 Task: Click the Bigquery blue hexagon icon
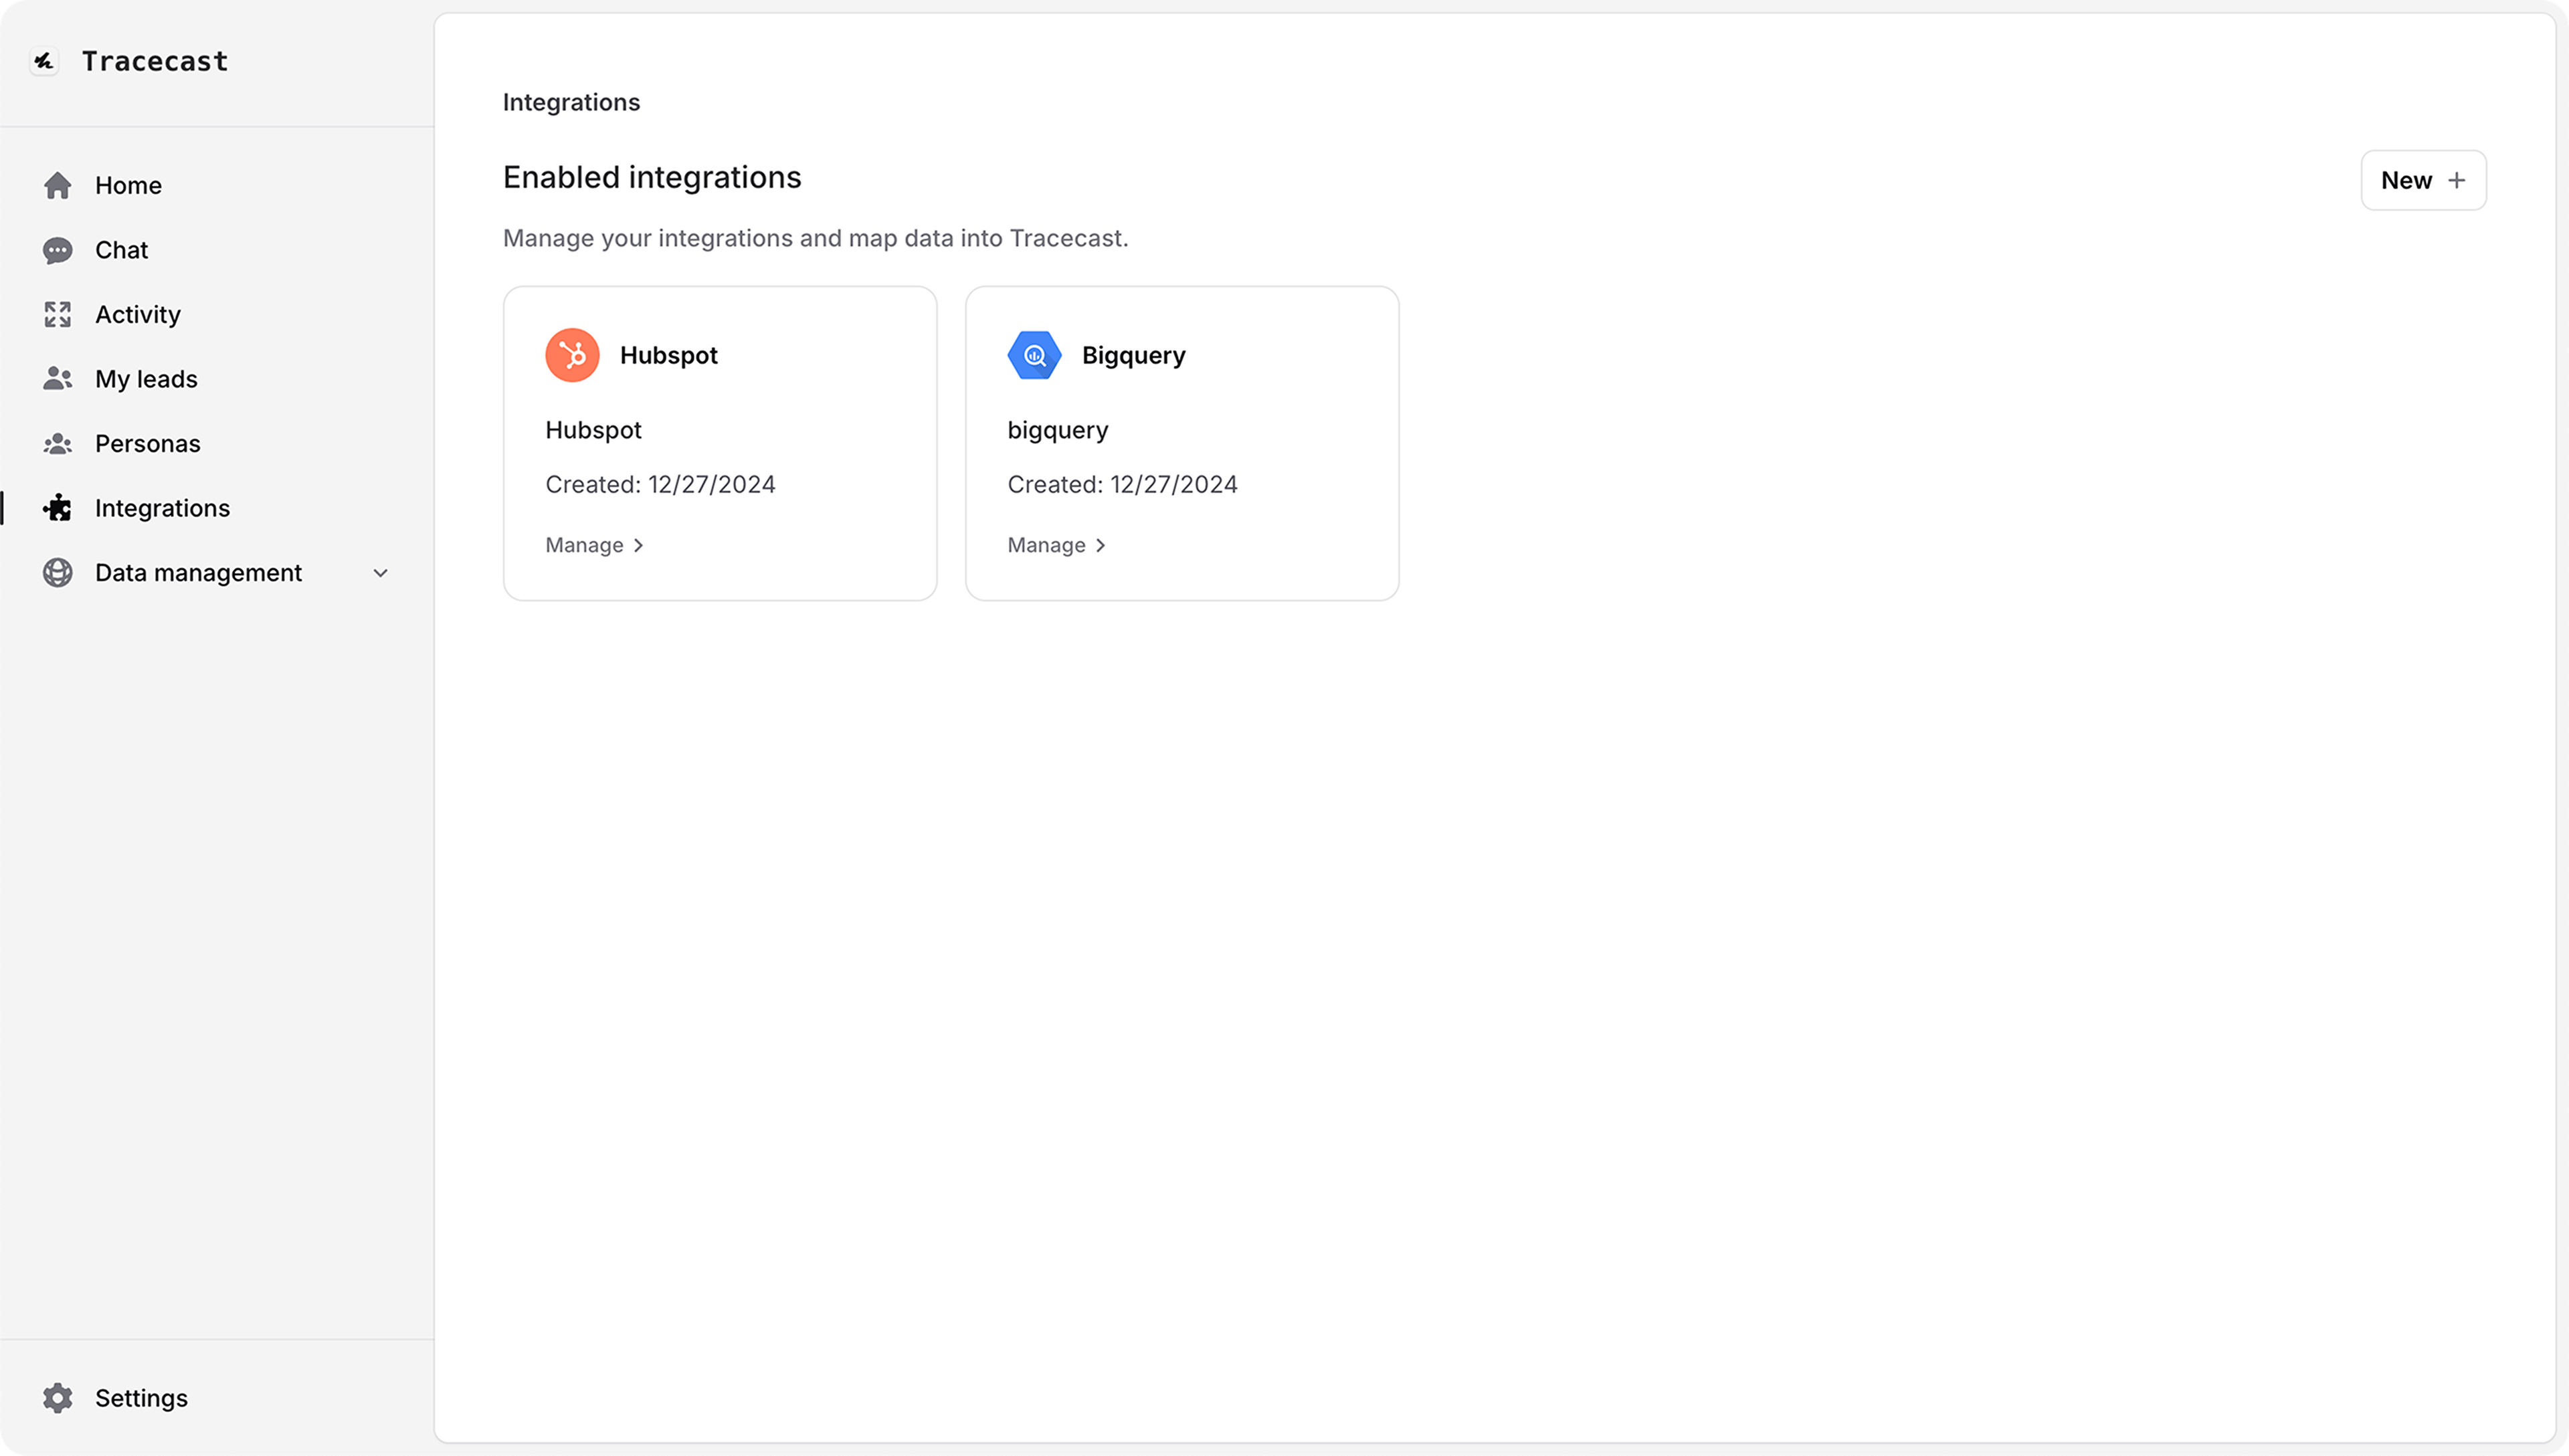click(x=1034, y=355)
